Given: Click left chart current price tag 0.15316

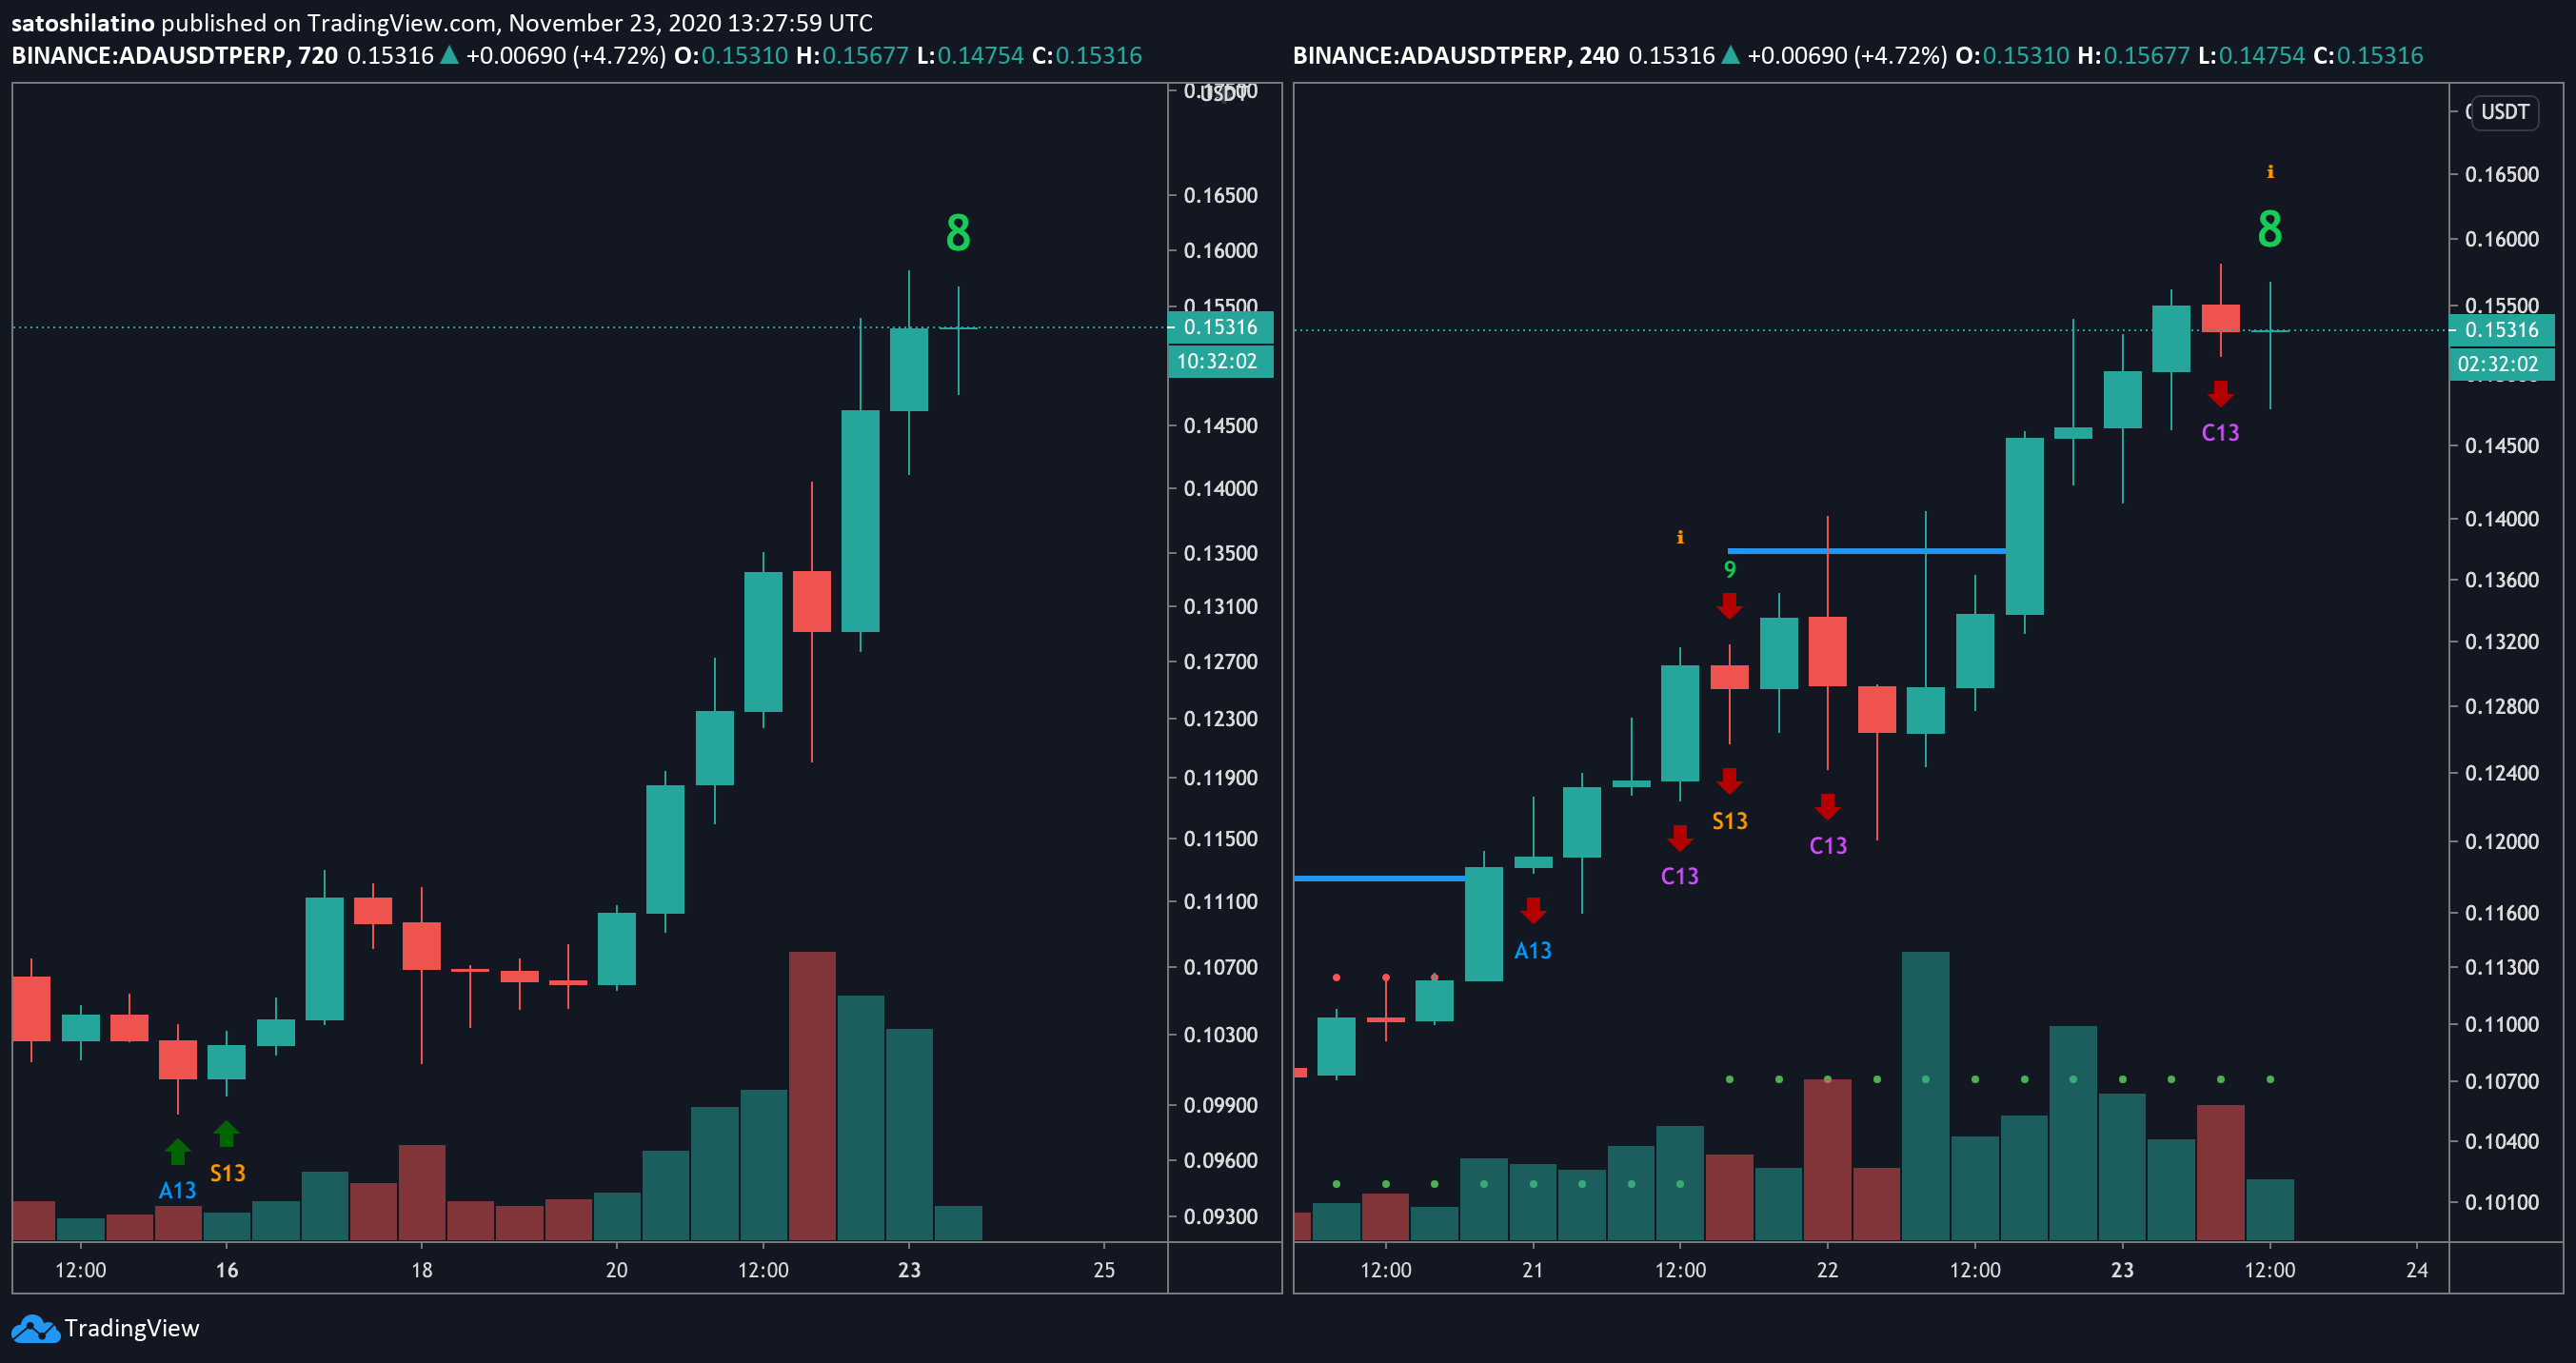Looking at the screenshot, I should coord(1220,327).
